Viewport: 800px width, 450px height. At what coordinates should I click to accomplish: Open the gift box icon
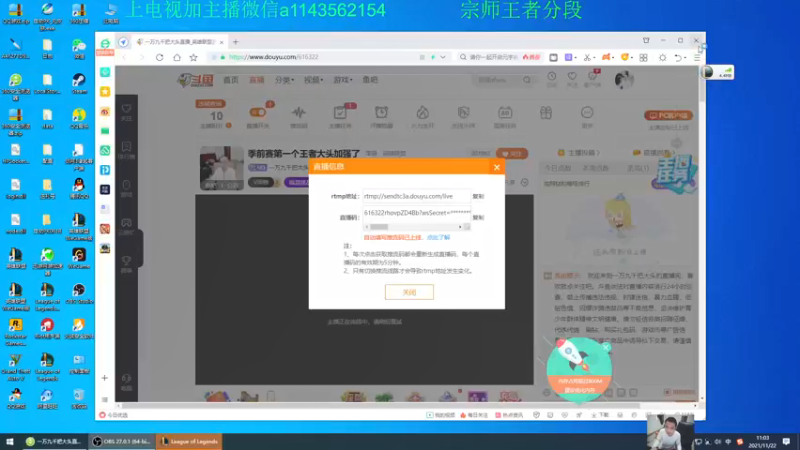tap(546, 113)
